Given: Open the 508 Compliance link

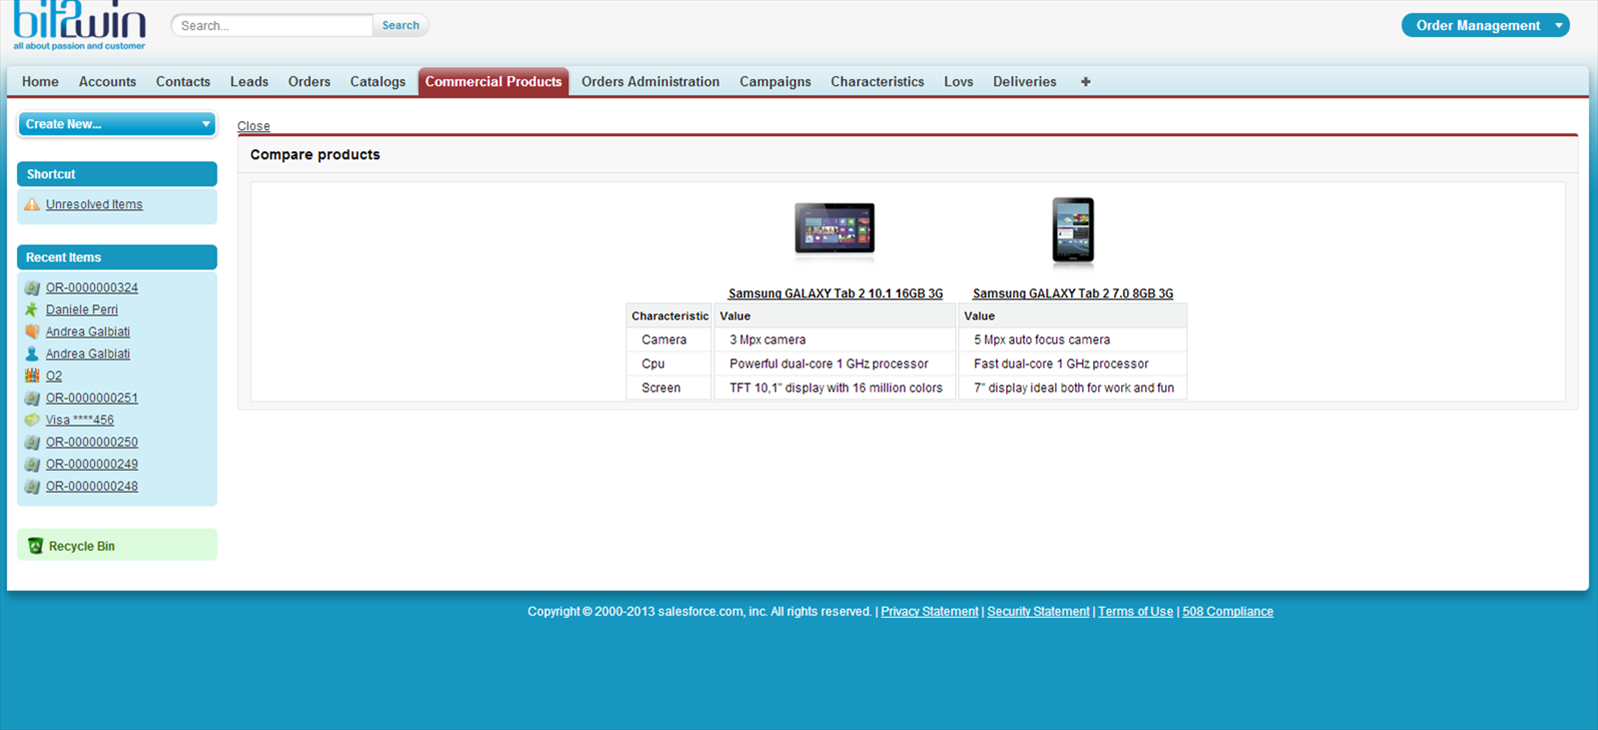Looking at the screenshot, I should coord(1227,612).
